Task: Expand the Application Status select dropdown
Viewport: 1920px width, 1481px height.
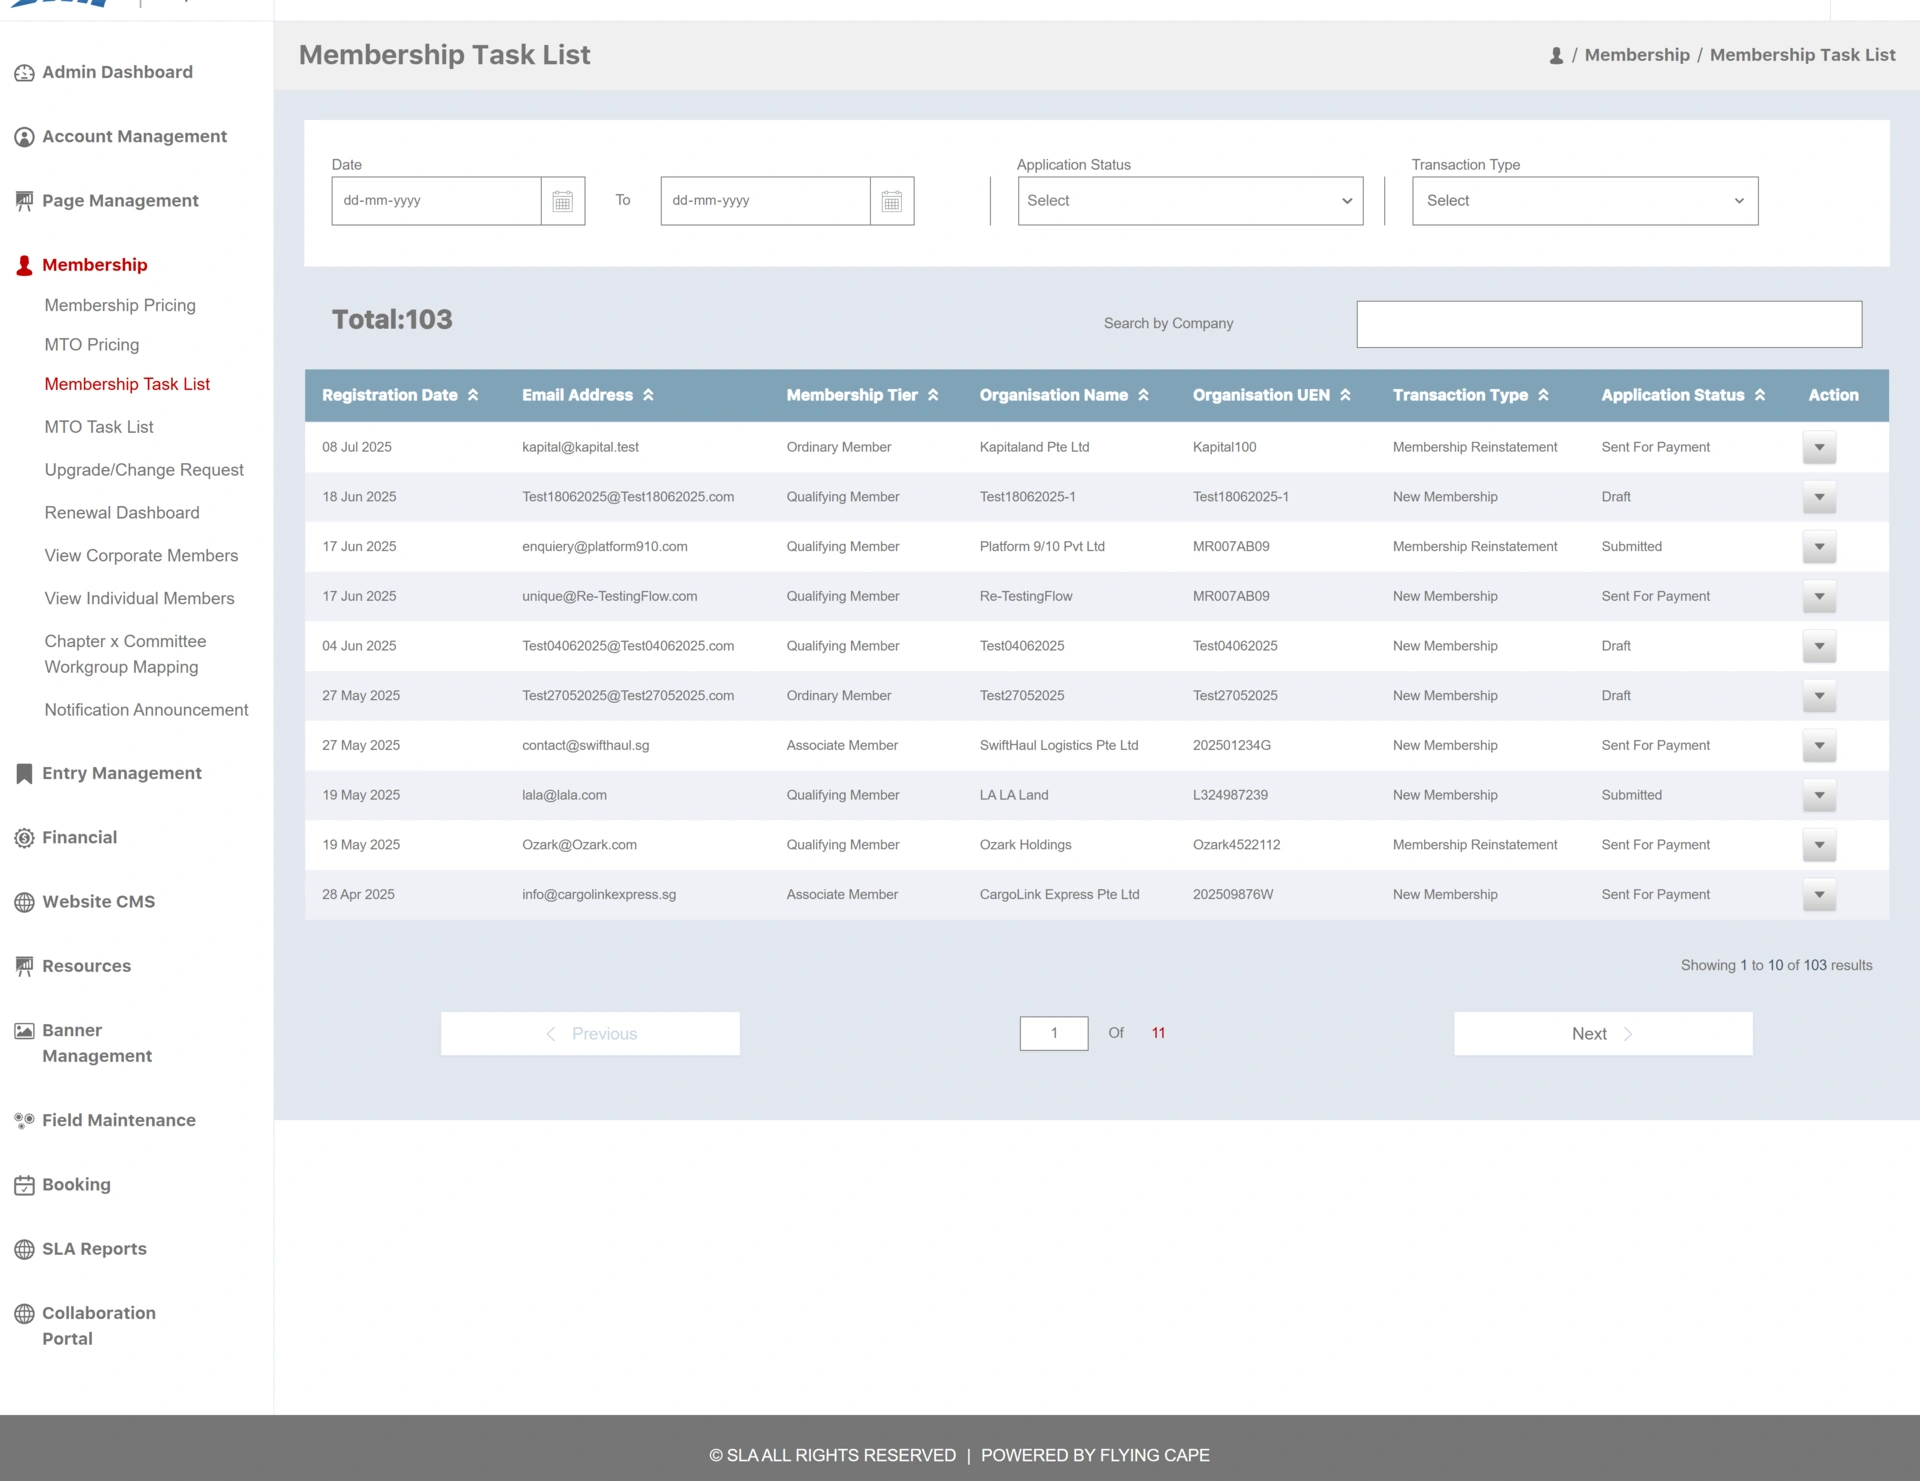Action: [x=1190, y=201]
